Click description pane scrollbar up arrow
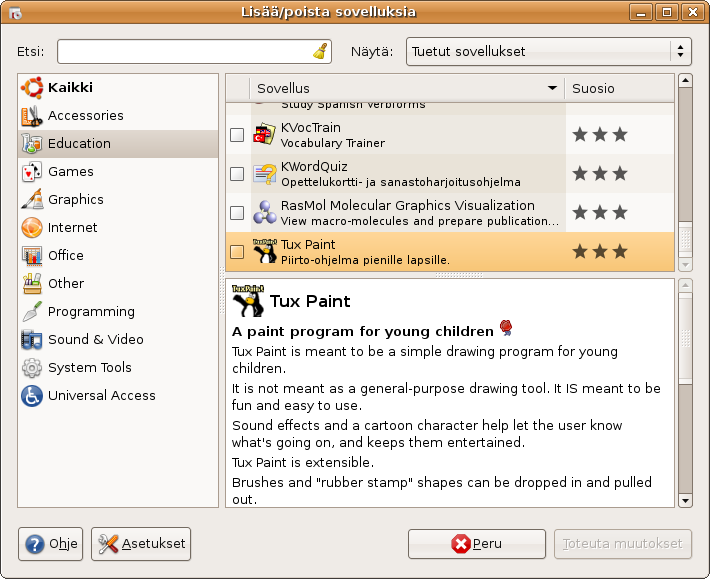The width and height of the screenshot is (710, 579). point(685,286)
